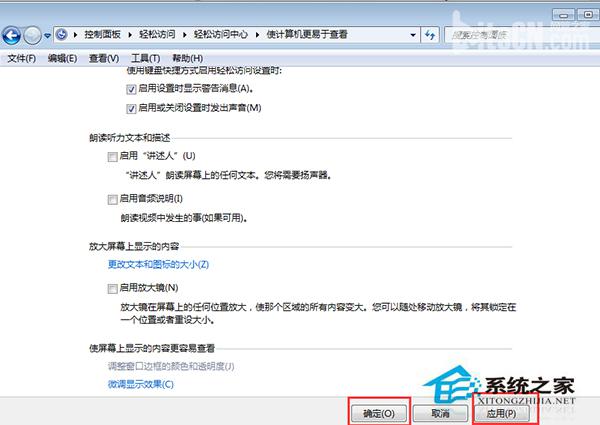Open the 工具(T) menu

click(145, 59)
